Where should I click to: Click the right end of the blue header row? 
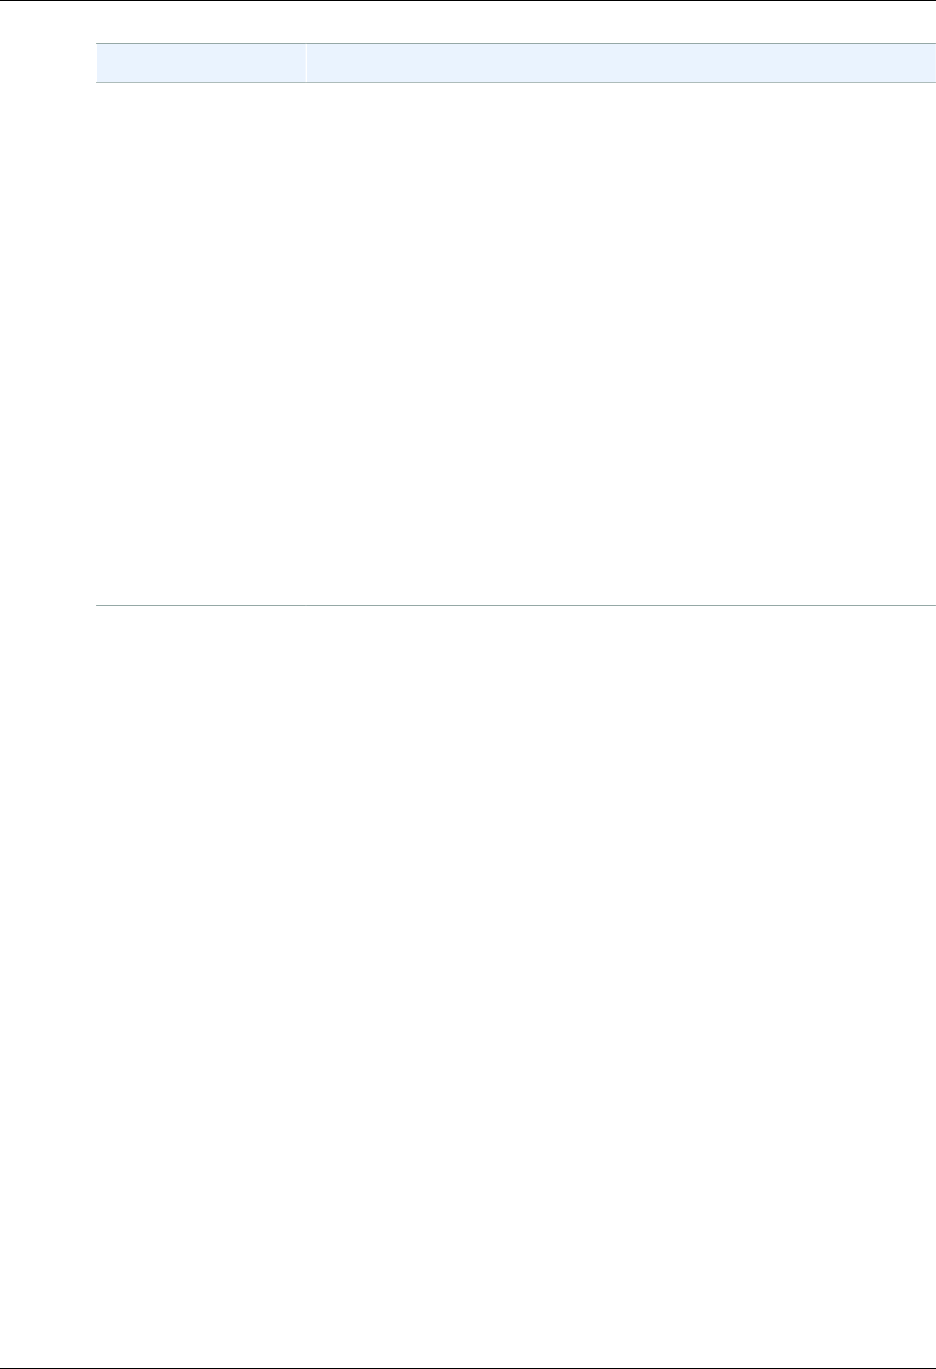click(928, 63)
